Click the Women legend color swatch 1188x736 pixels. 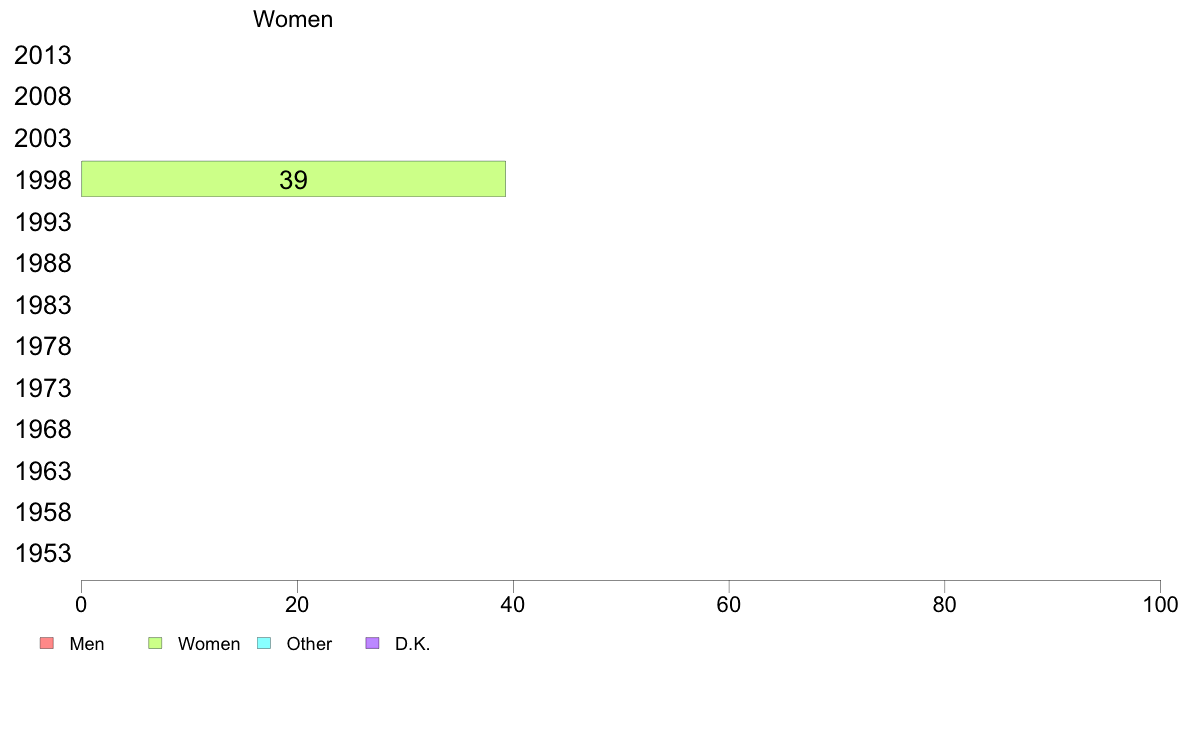point(155,643)
